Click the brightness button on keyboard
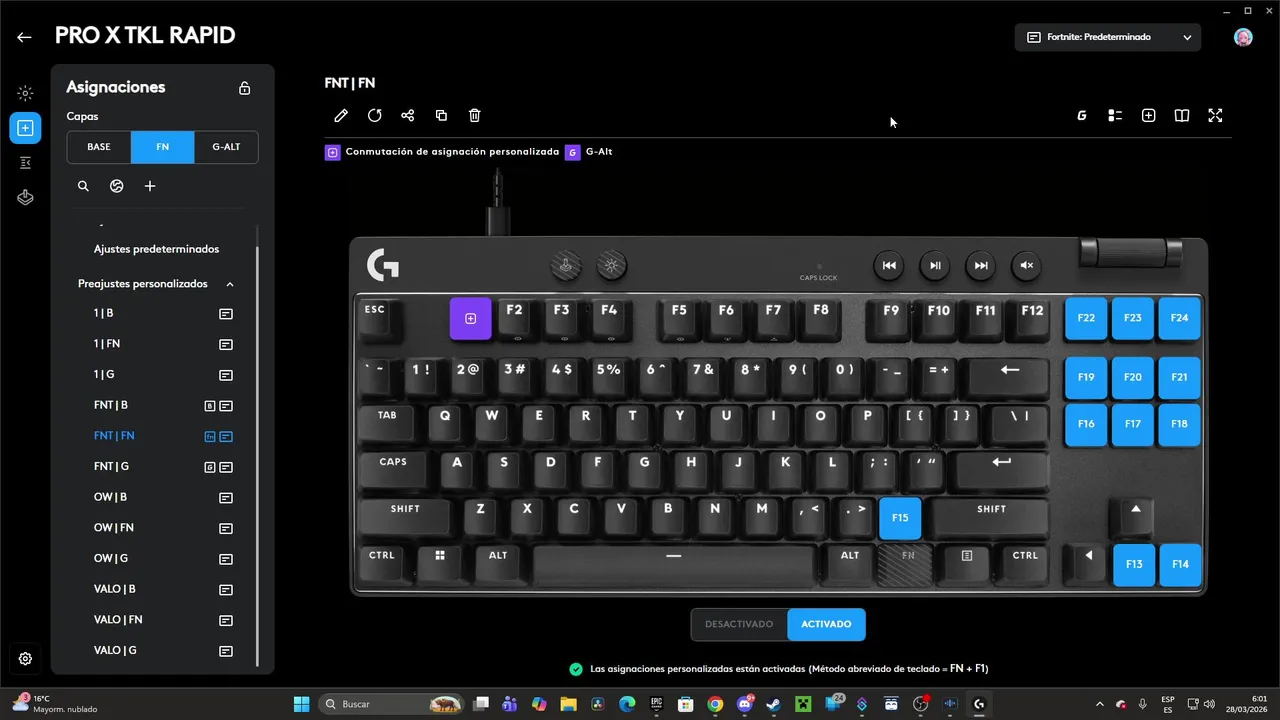Viewport: 1280px width, 720px height. click(x=612, y=266)
